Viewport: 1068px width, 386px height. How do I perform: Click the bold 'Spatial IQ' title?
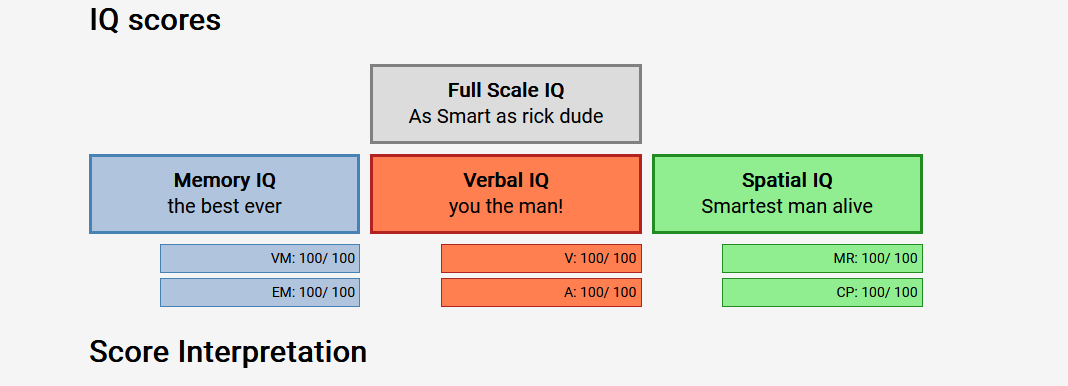click(x=787, y=180)
